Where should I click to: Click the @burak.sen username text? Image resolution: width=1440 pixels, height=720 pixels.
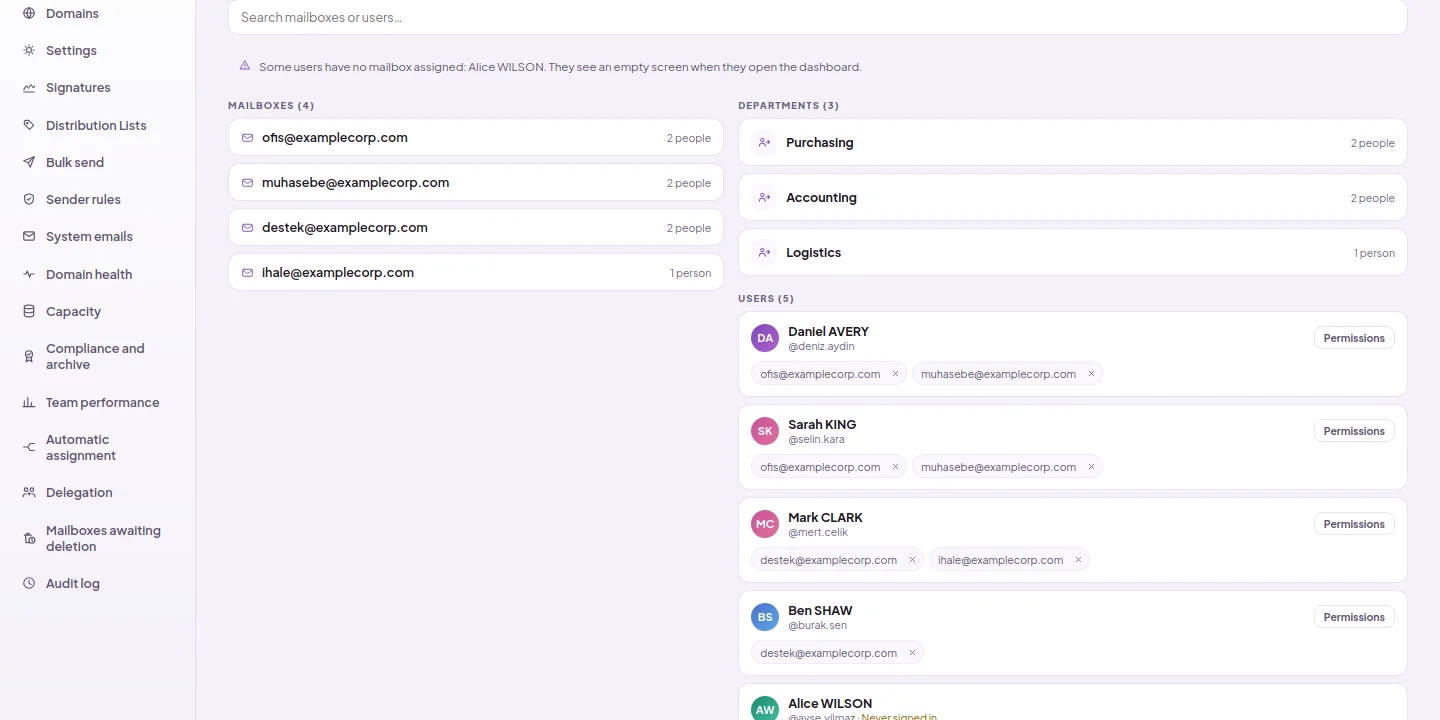[x=817, y=626]
